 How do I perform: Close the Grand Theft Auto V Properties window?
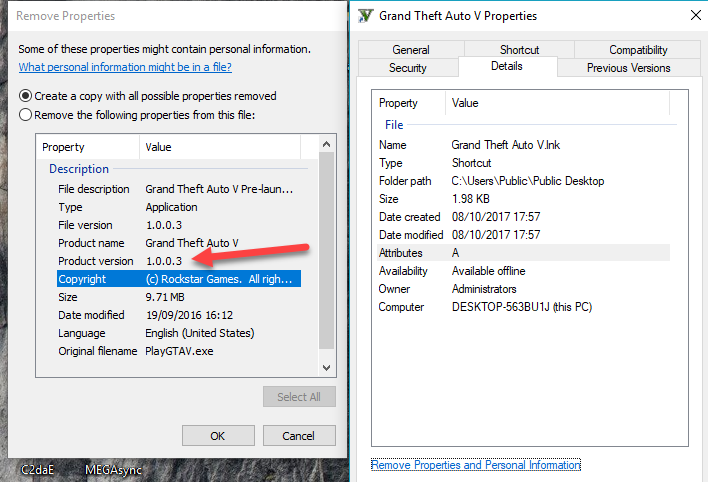(696, 15)
